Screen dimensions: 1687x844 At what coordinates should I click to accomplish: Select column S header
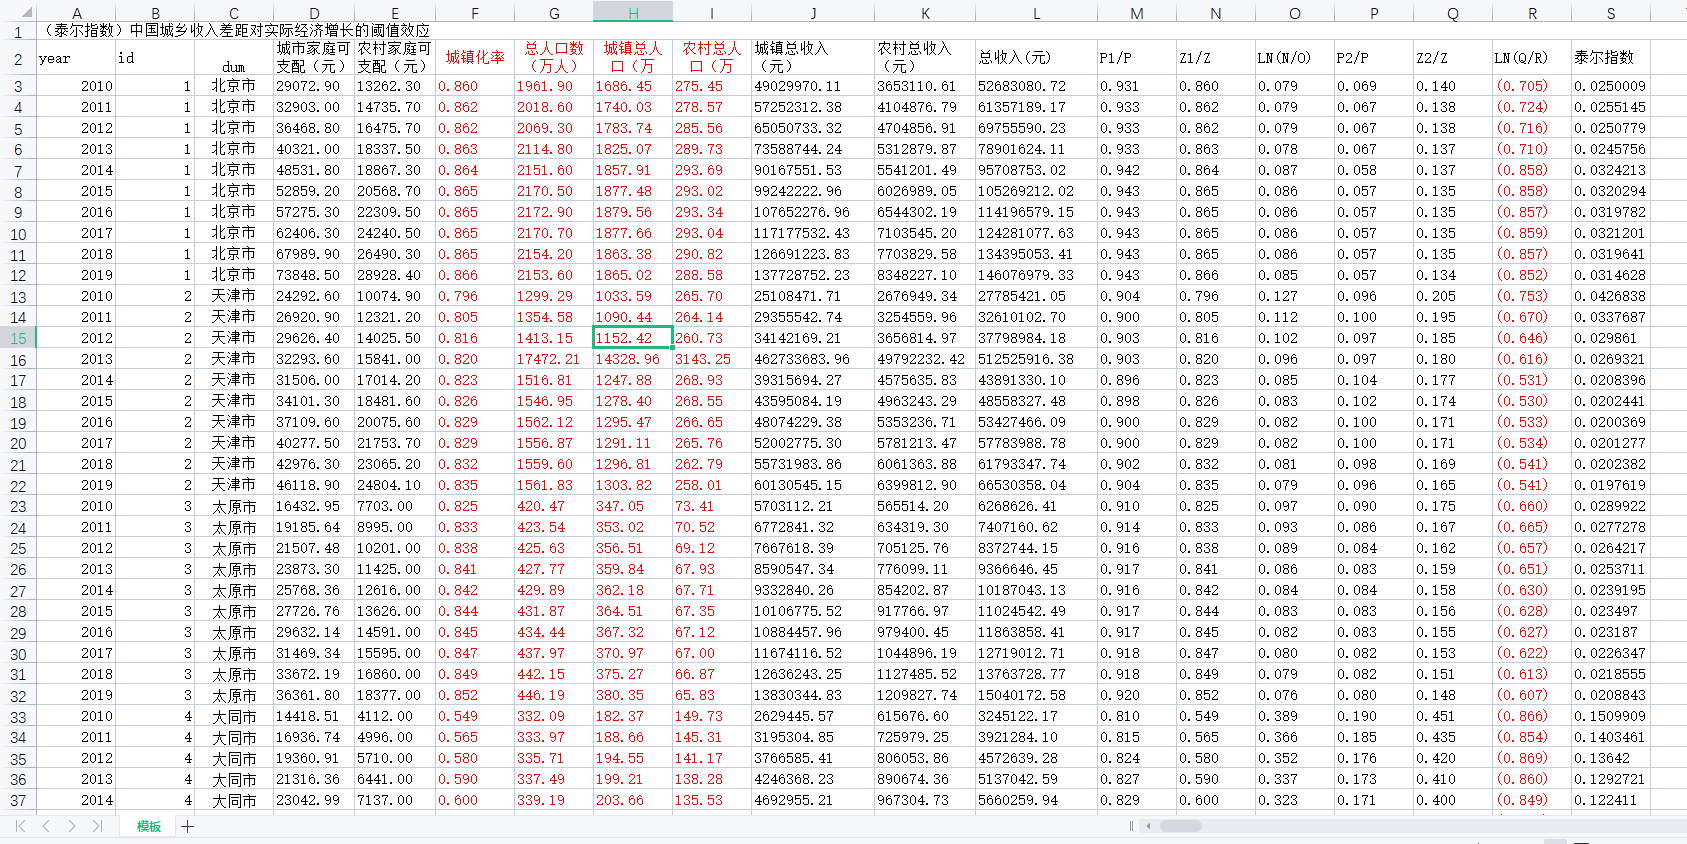tap(1611, 13)
